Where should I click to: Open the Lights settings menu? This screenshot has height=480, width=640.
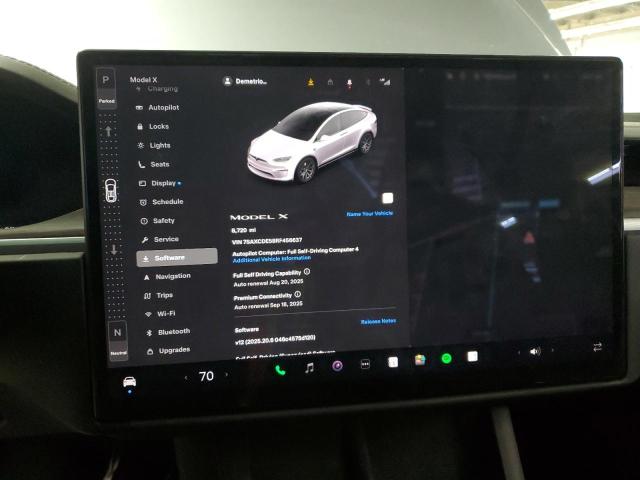coord(154,145)
